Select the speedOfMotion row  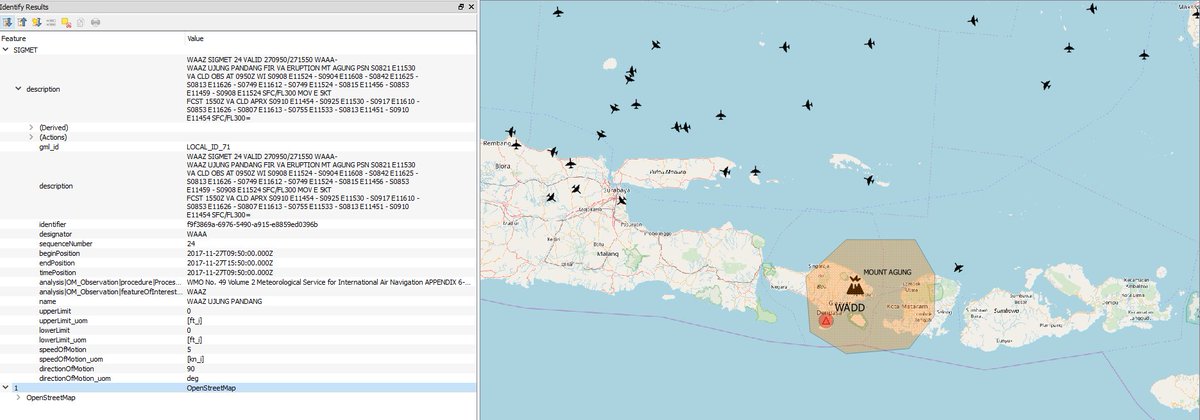tap(237, 349)
